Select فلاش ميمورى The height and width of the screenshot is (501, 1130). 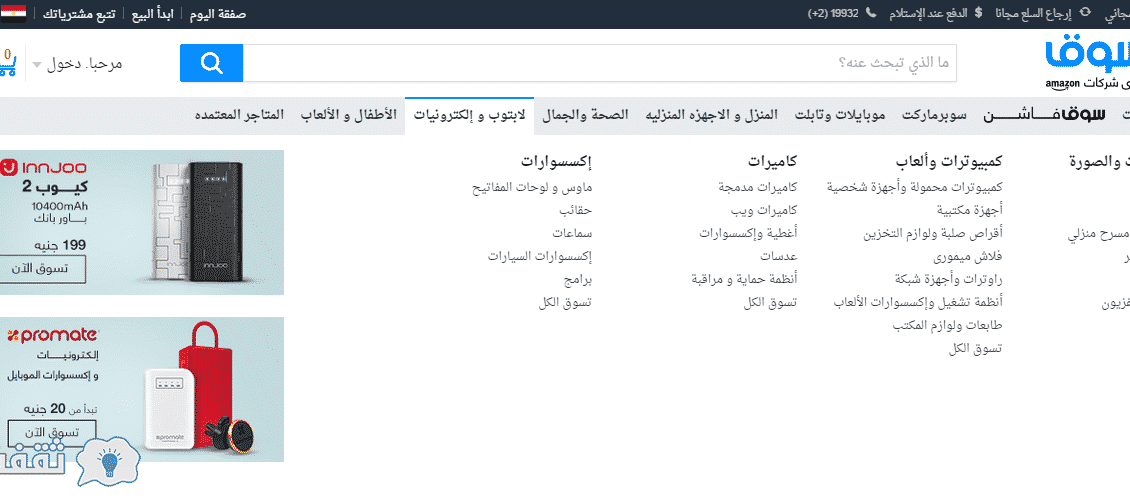(x=968, y=256)
